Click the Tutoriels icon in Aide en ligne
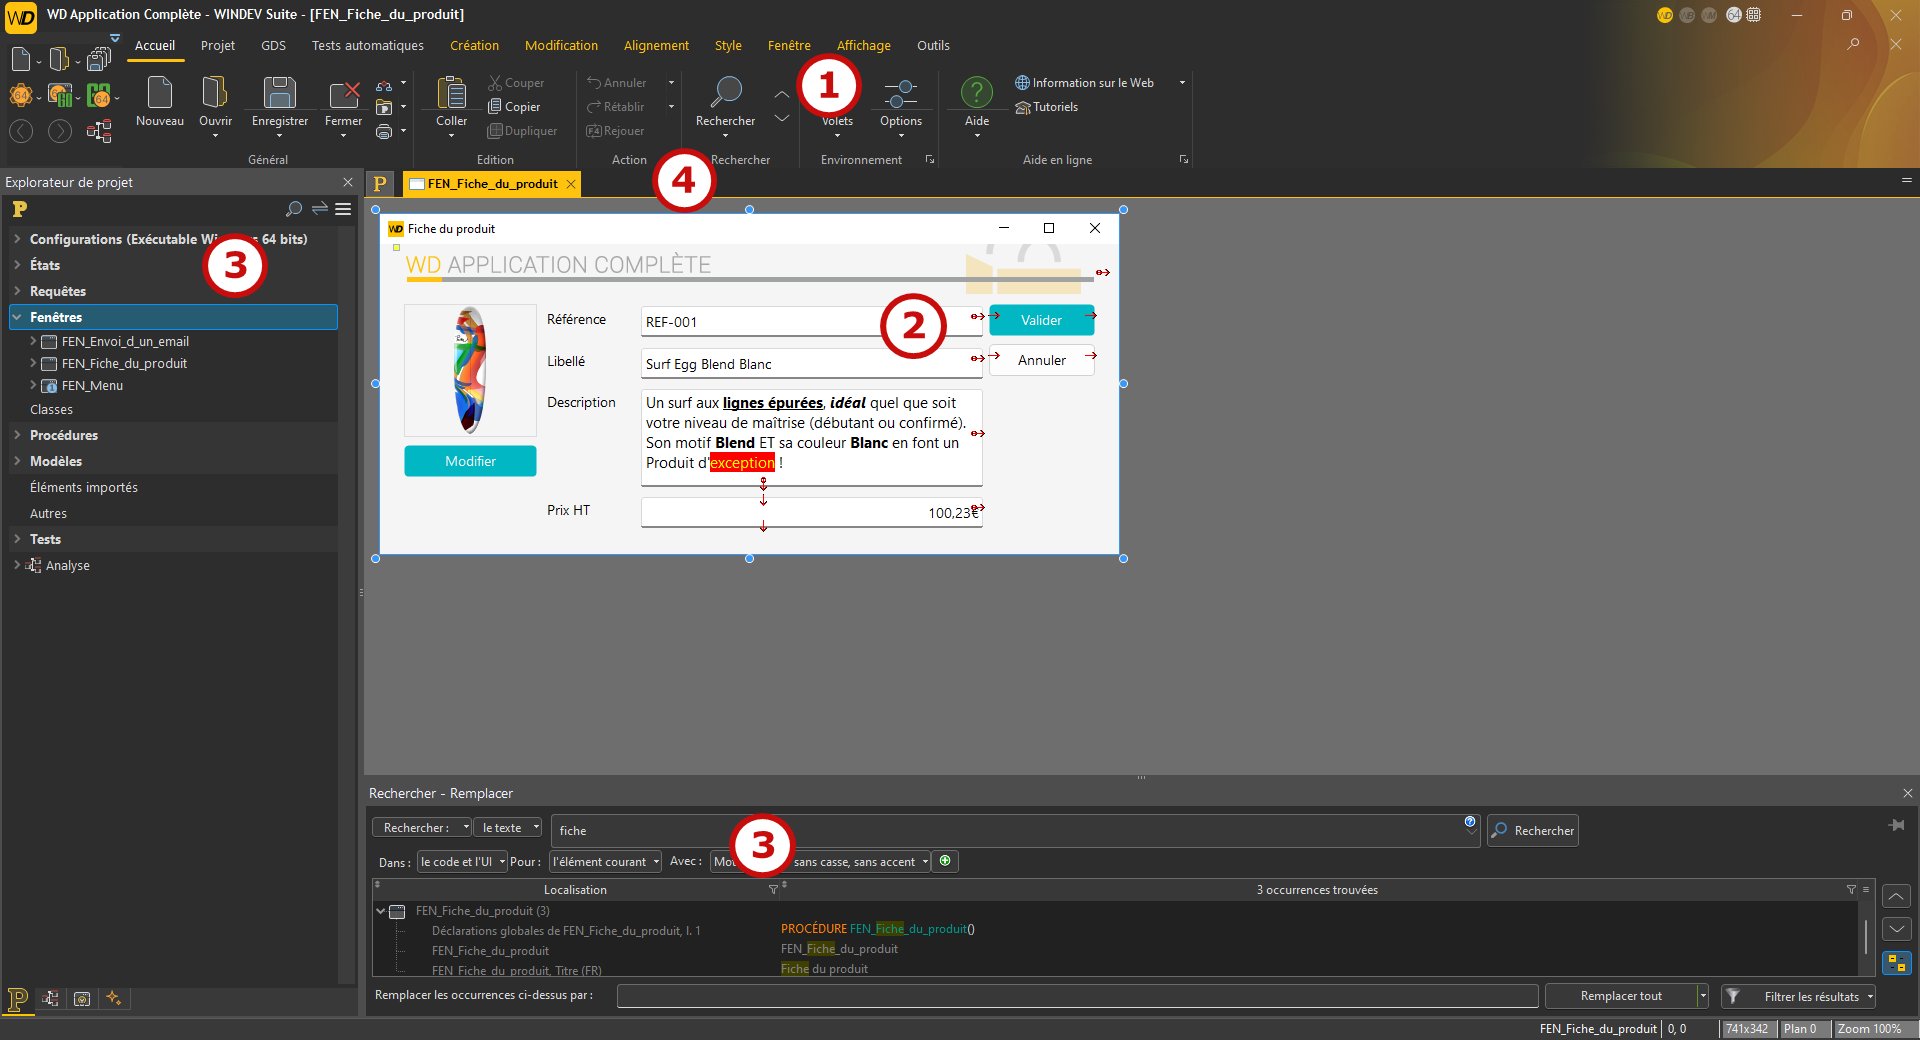 pyautogui.click(x=1024, y=107)
